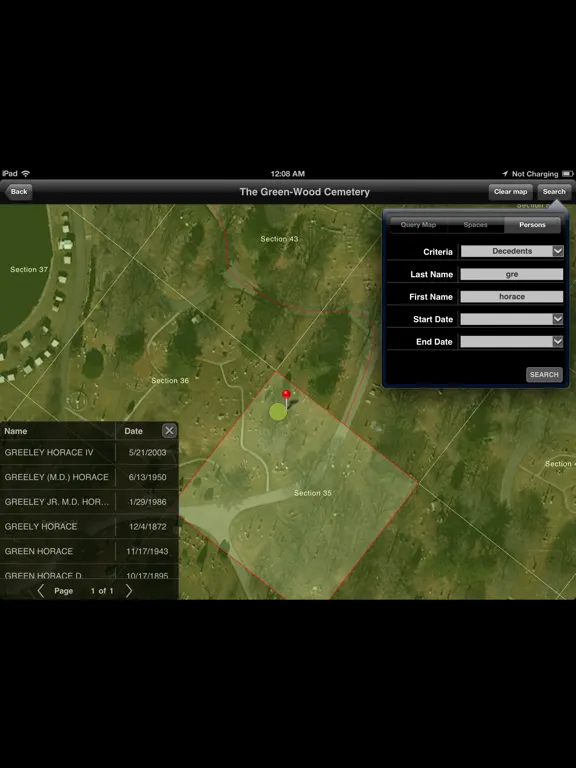The image size is (576, 768).
Task: Close the results list panel
Action: [x=169, y=431]
